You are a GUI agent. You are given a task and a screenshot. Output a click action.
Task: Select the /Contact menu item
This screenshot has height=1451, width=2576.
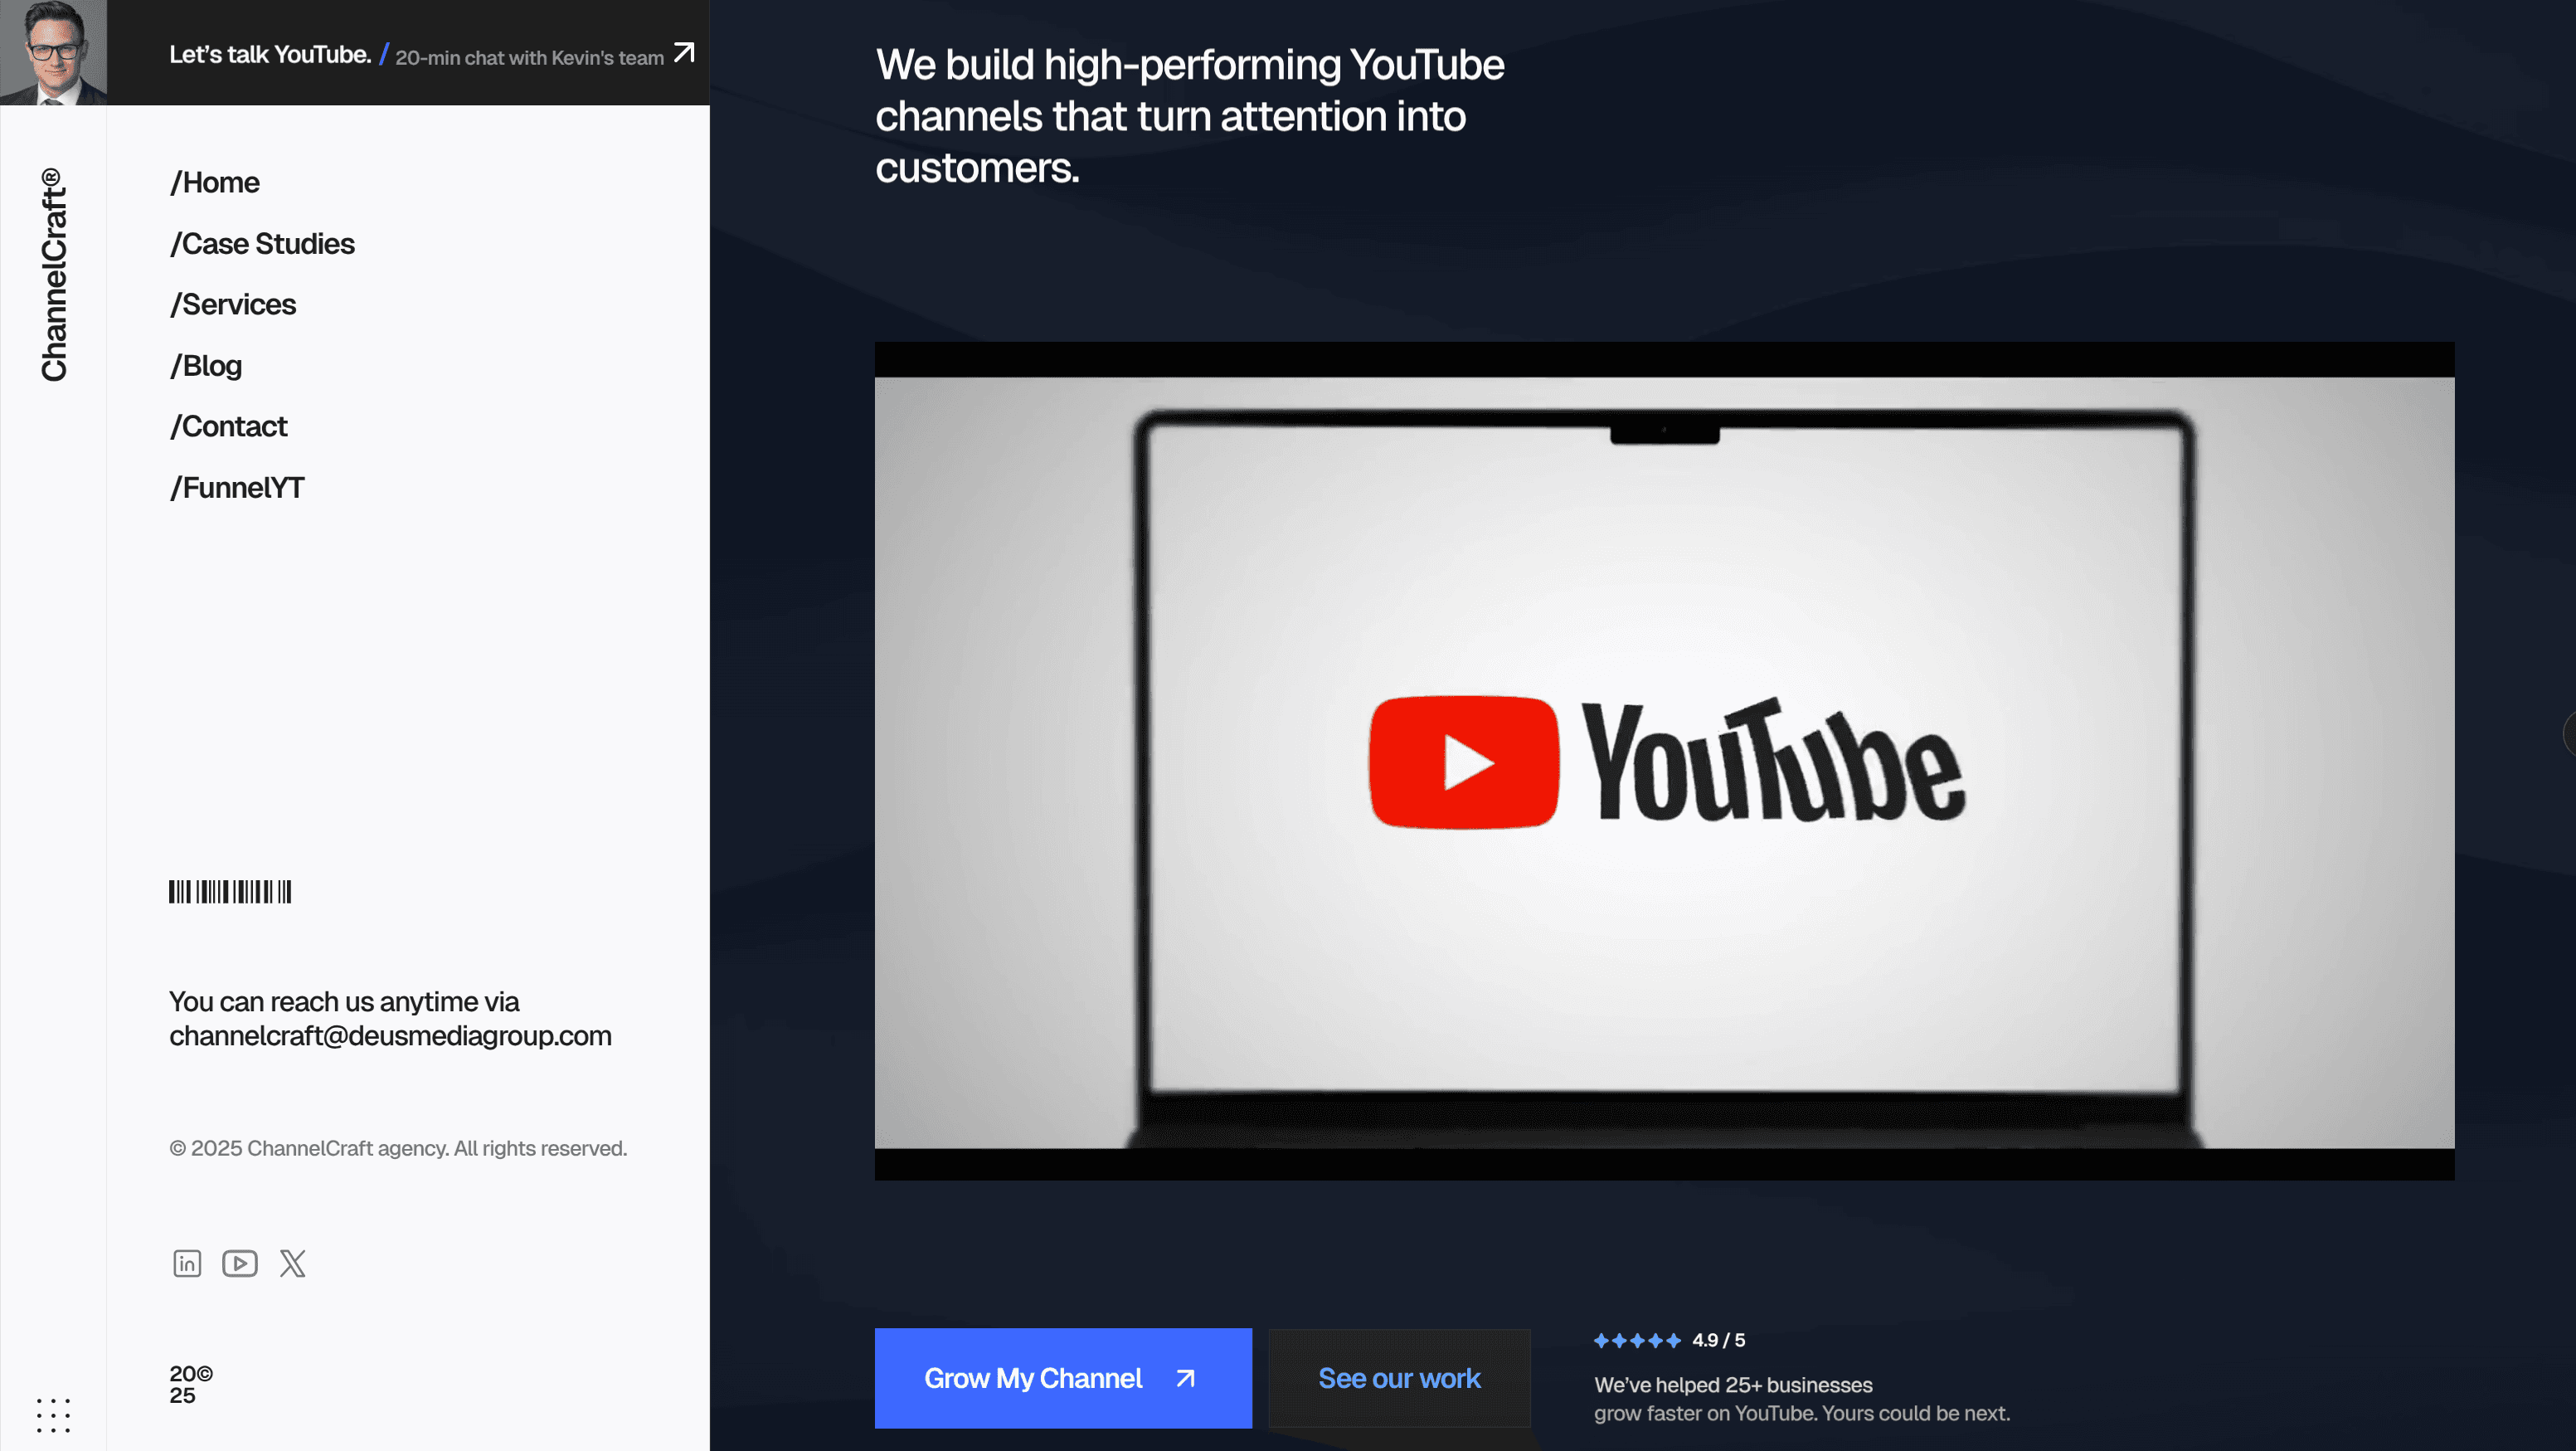point(229,427)
